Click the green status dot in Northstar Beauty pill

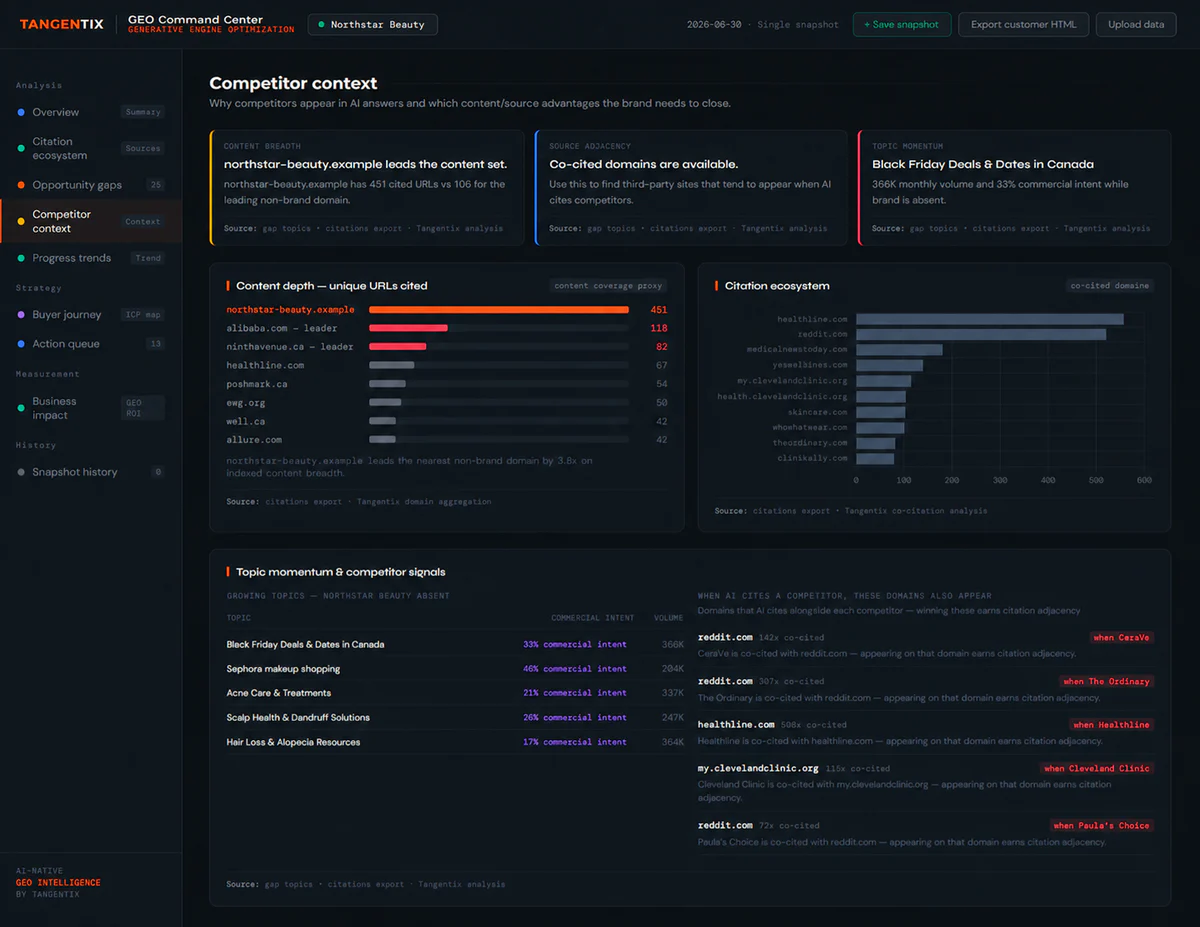pos(322,25)
